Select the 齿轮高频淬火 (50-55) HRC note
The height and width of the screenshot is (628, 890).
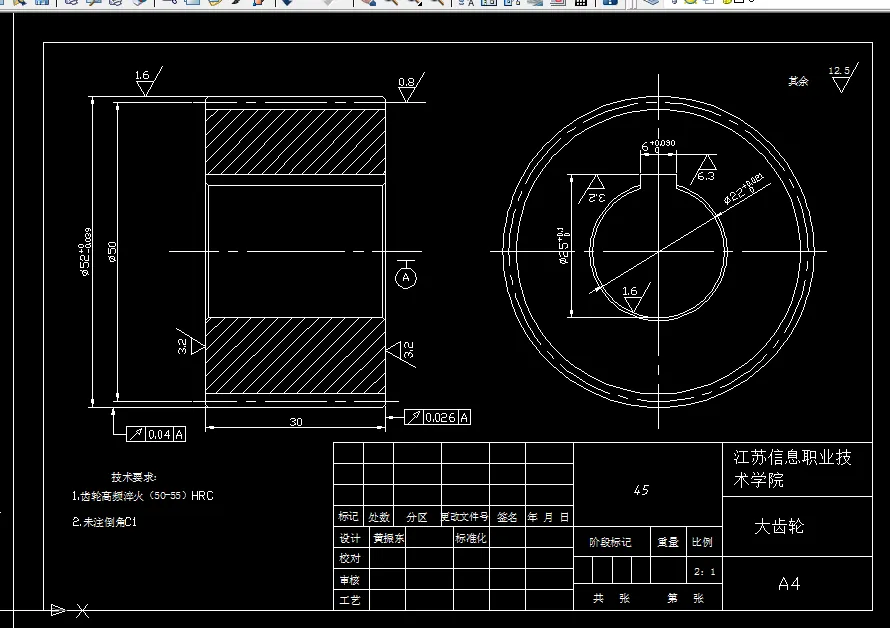coord(142,496)
